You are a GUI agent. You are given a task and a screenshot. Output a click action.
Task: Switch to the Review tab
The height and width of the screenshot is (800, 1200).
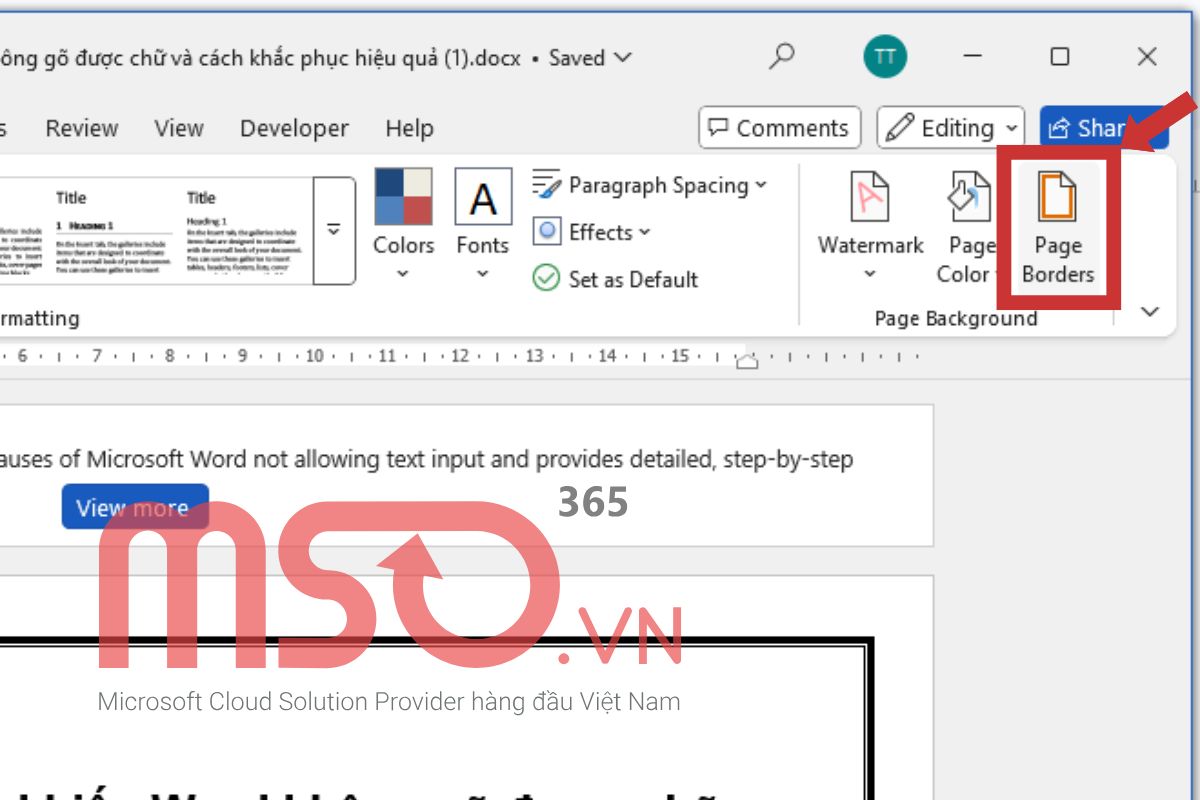[x=81, y=128]
